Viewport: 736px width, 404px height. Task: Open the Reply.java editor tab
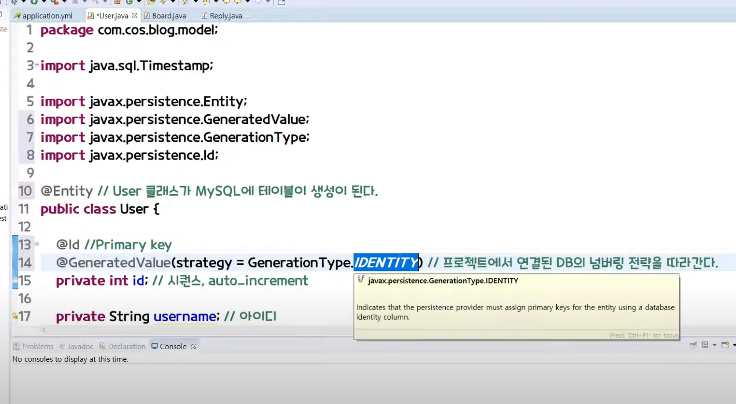(x=222, y=15)
